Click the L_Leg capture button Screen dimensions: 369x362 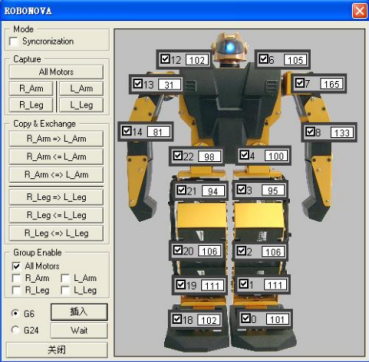(81, 105)
